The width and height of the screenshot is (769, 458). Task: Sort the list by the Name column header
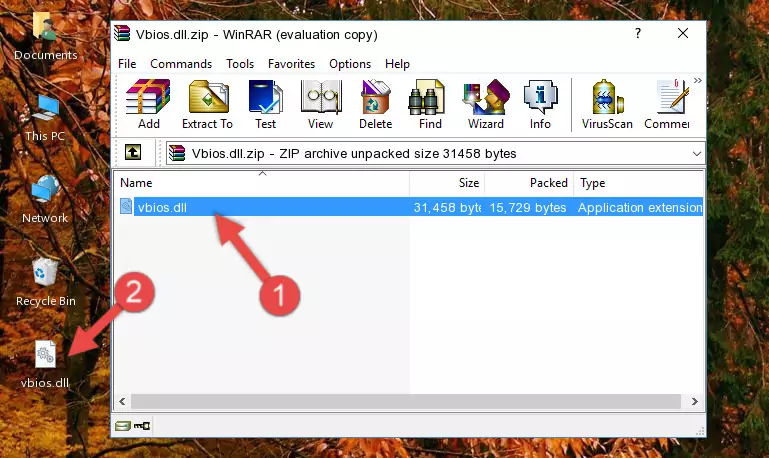(x=262, y=183)
